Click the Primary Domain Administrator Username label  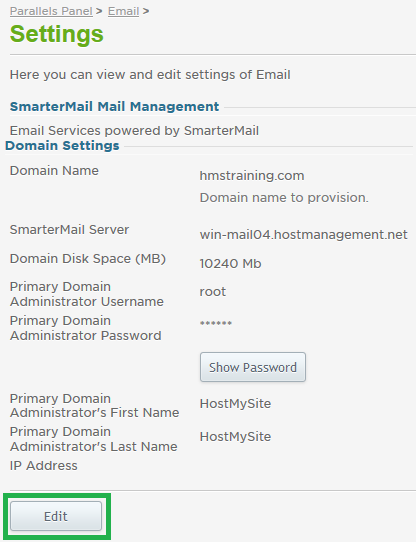(x=87, y=294)
